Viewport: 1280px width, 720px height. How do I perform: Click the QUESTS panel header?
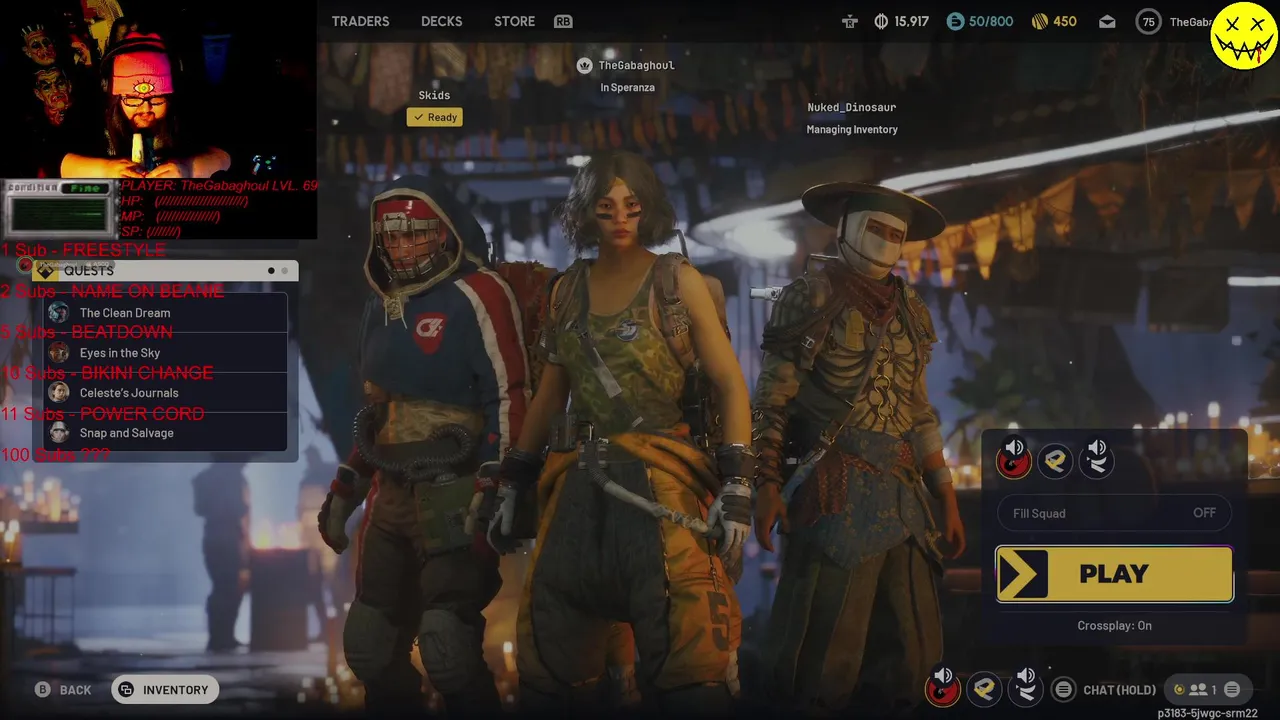tap(165, 271)
